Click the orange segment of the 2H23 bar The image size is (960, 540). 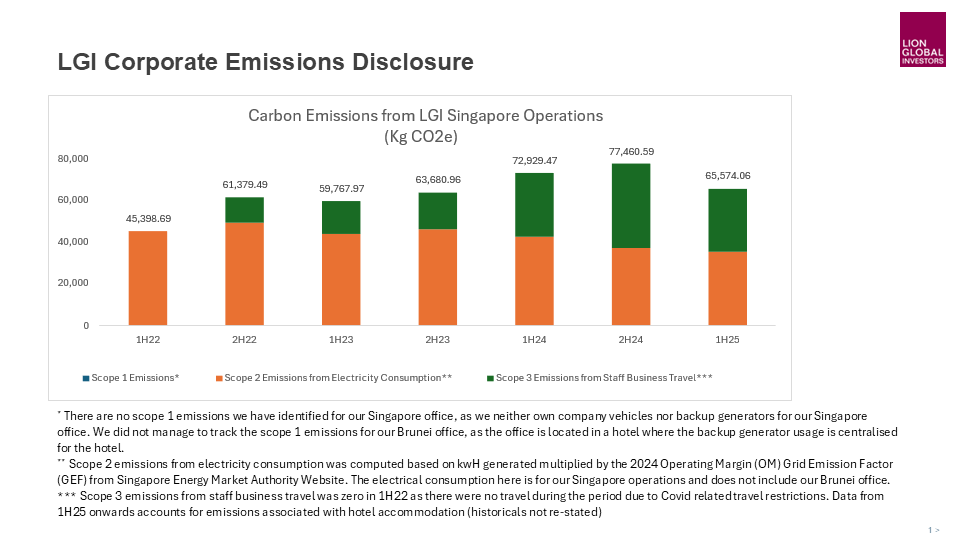coord(438,277)
